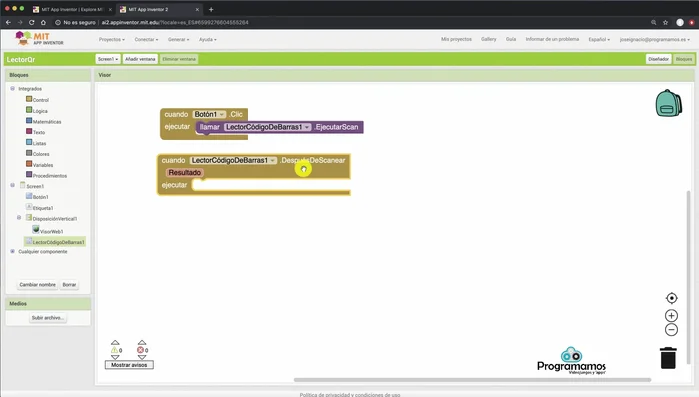This screenshot has width=699, height=397.
Task: Open the Política de privacidad footer link
Action: 350,395
